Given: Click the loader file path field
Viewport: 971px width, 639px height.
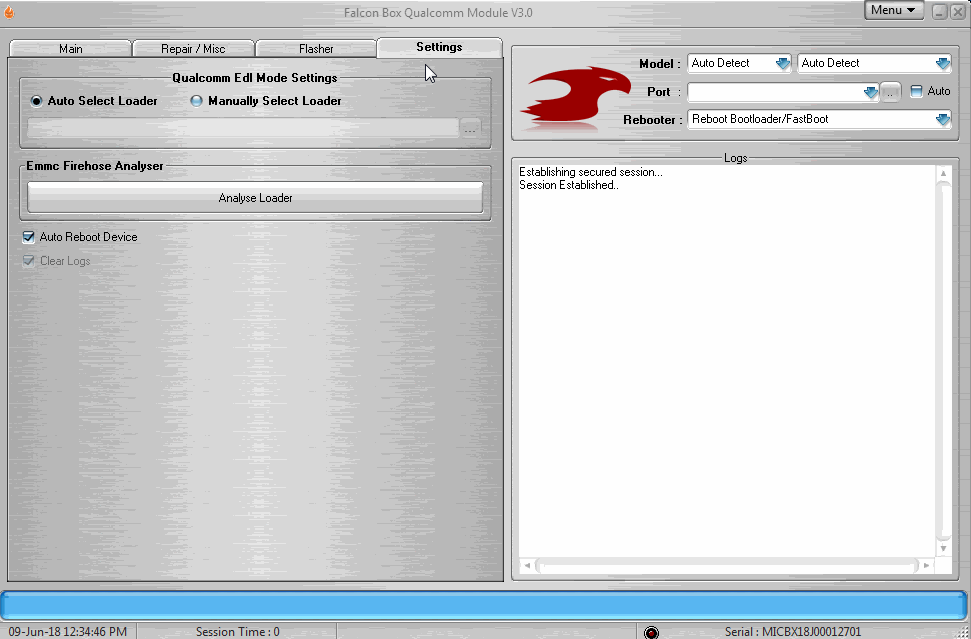Looking at the screenshot, I should coord(243,128).
